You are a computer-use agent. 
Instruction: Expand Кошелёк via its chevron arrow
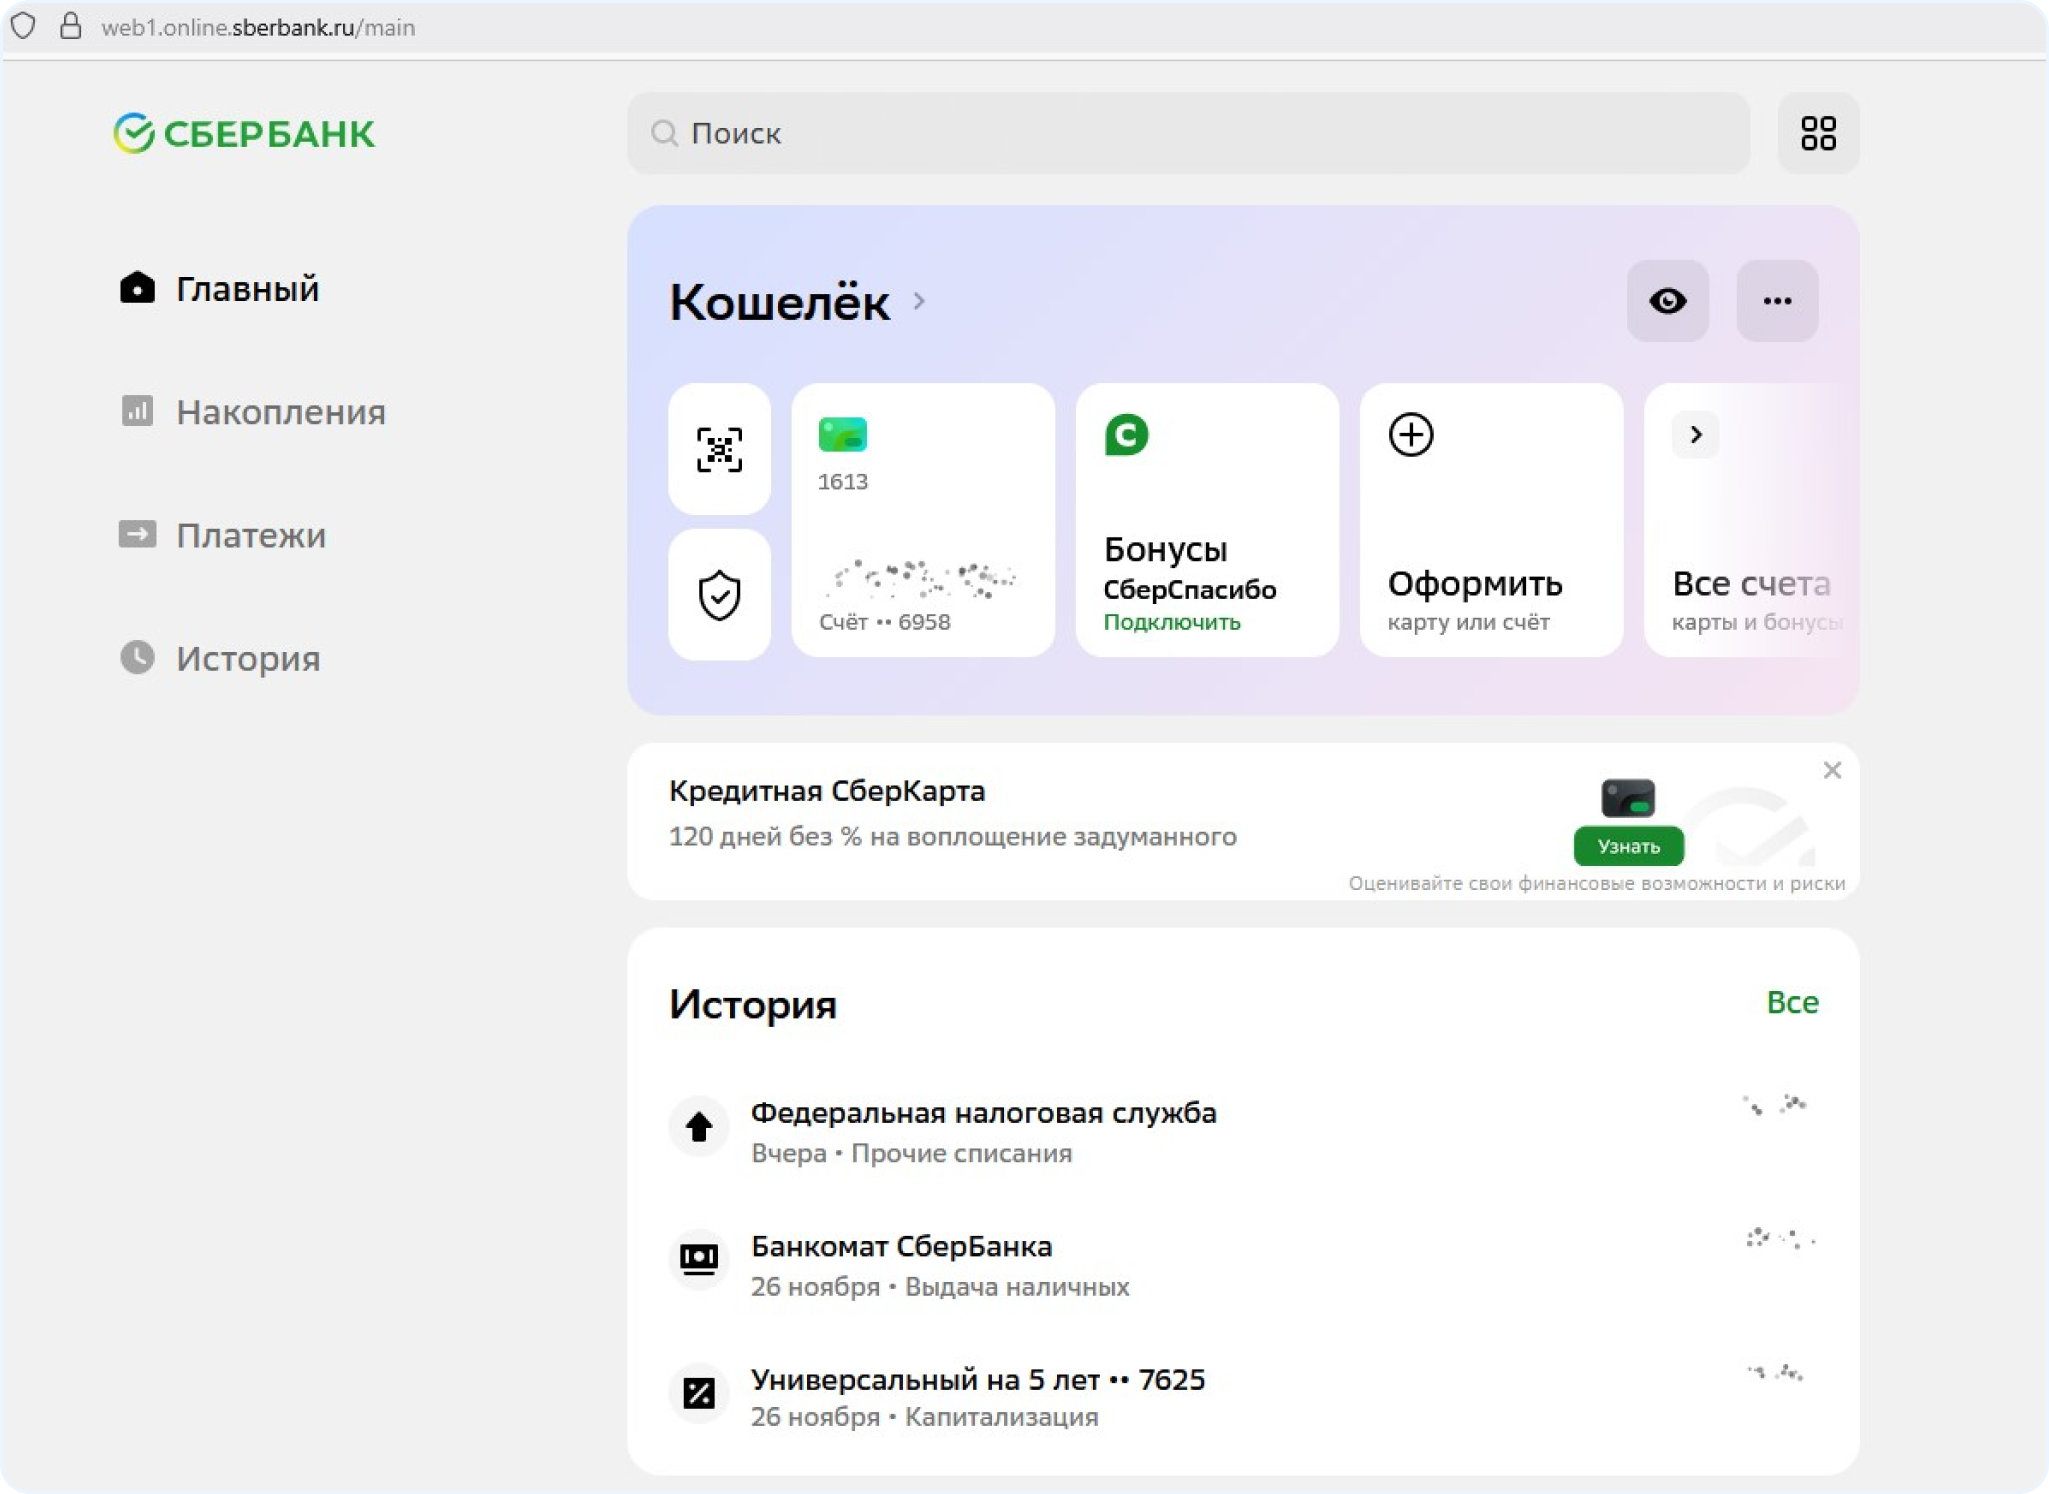coord(919,301)
